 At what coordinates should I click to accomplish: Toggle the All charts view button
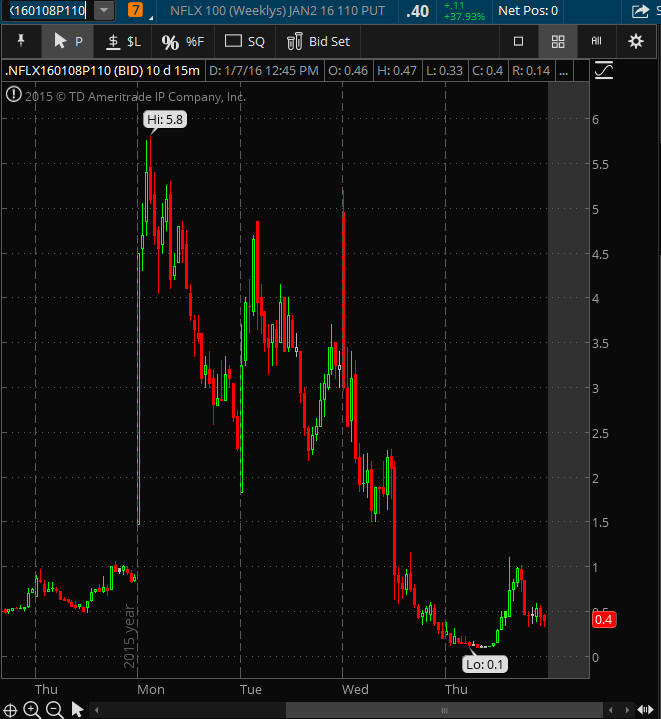point(597,41)
